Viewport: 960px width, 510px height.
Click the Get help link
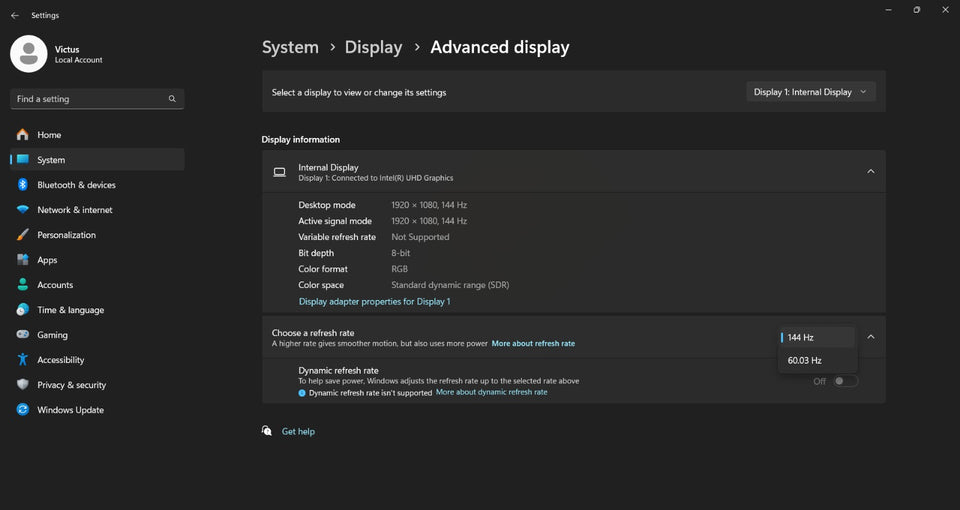point(298,432)
